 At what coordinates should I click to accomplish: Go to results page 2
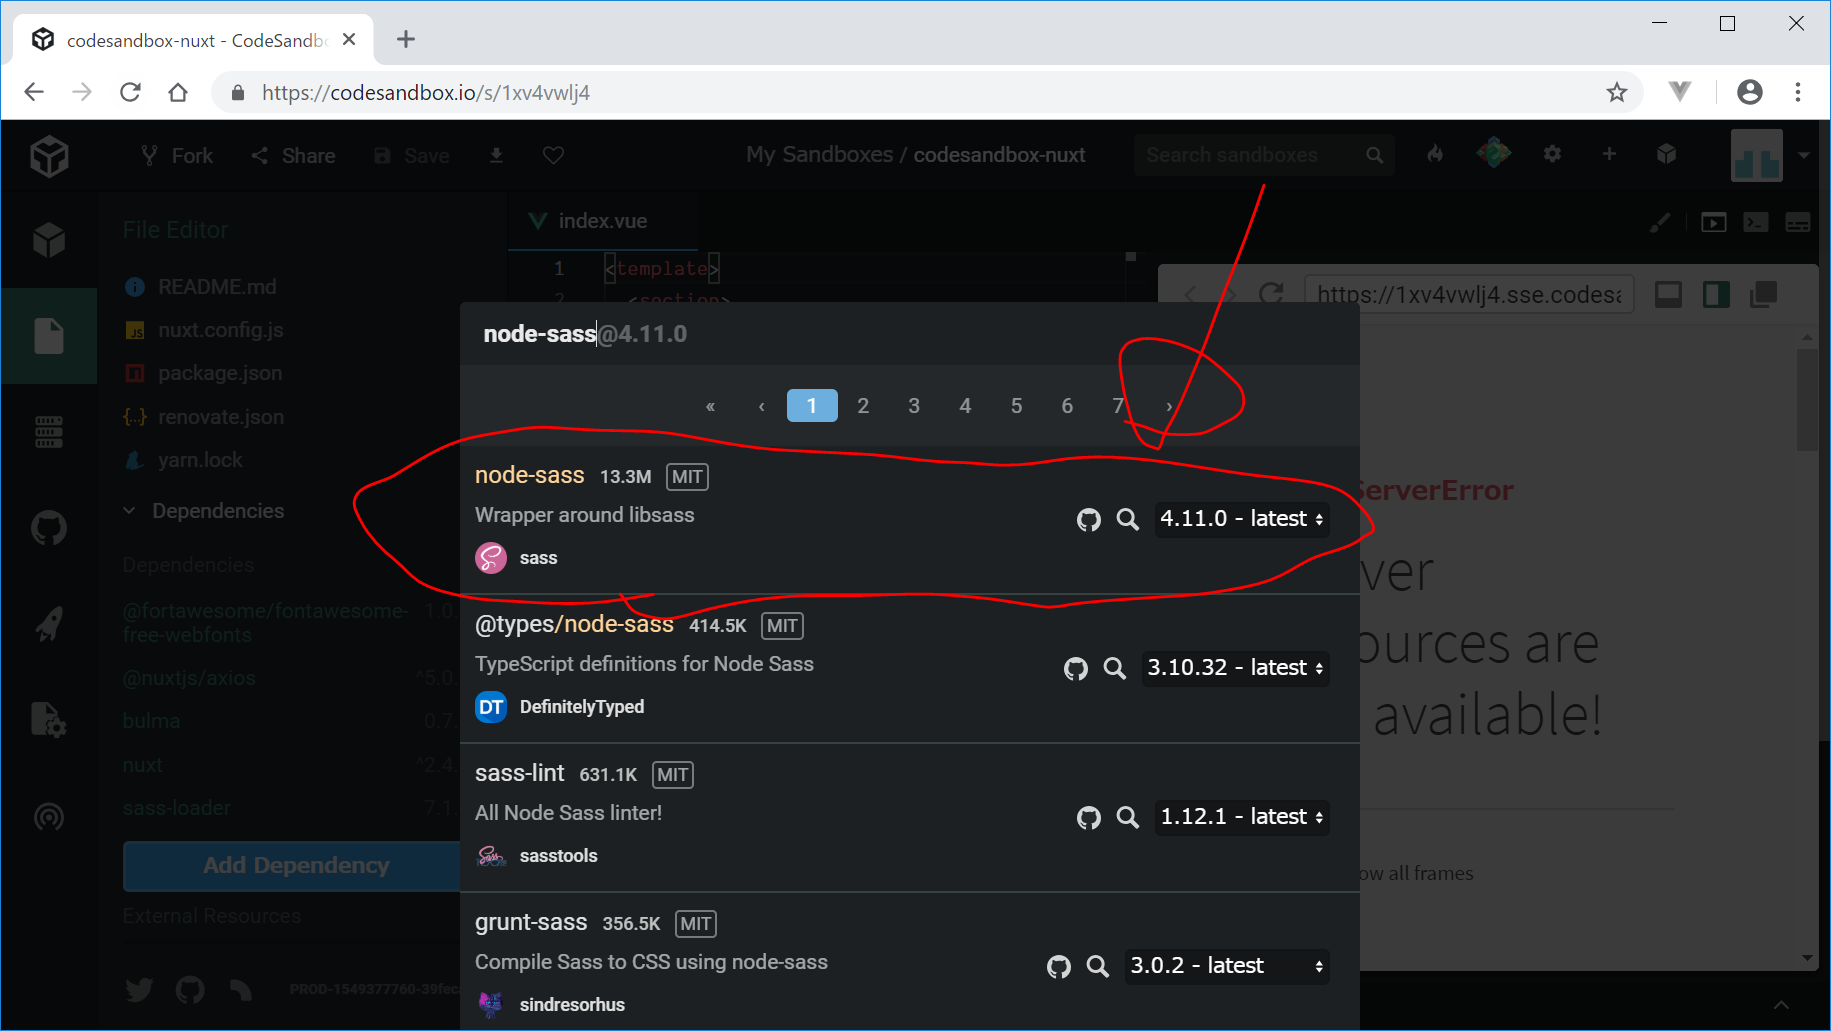863,406
